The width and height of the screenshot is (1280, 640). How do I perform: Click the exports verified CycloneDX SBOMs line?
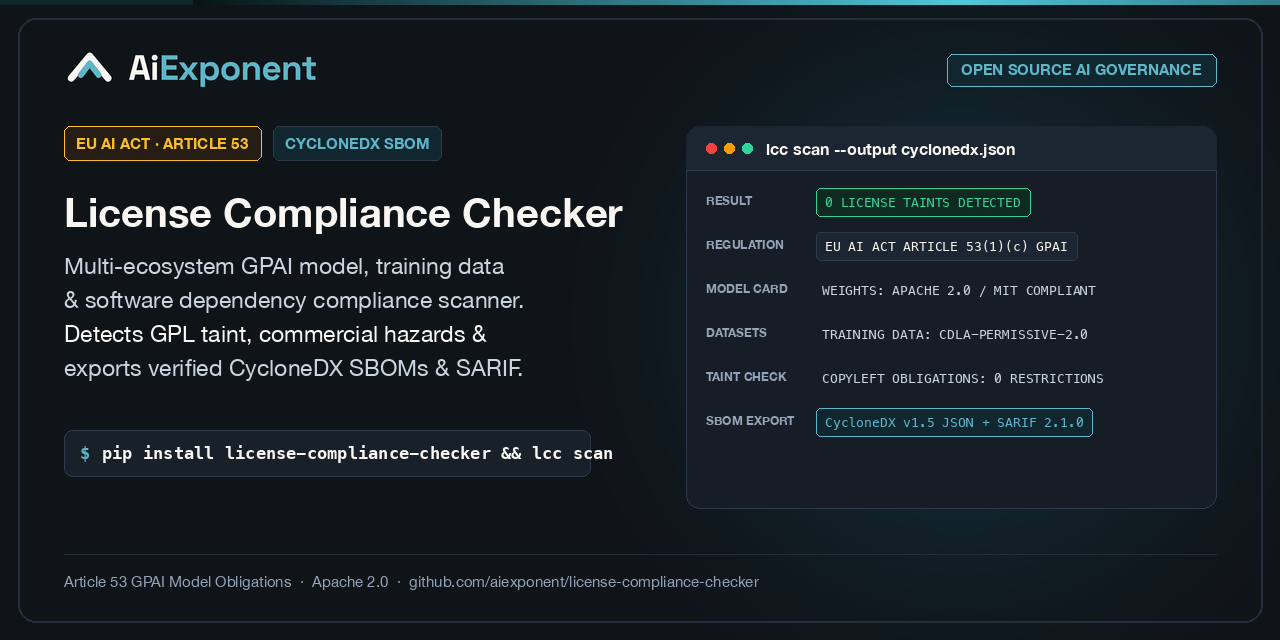(293, 368)
